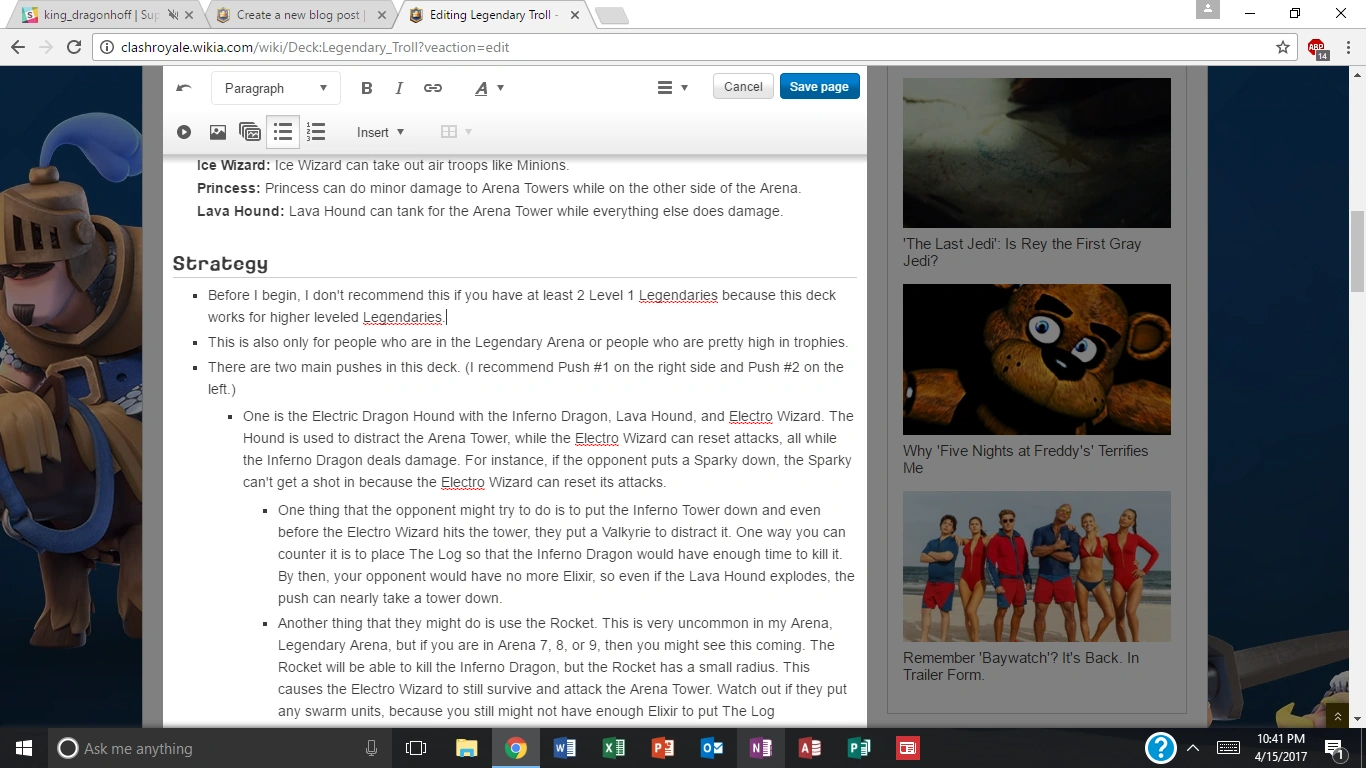Open the table insertion dropdown

(x=456, y=132)
